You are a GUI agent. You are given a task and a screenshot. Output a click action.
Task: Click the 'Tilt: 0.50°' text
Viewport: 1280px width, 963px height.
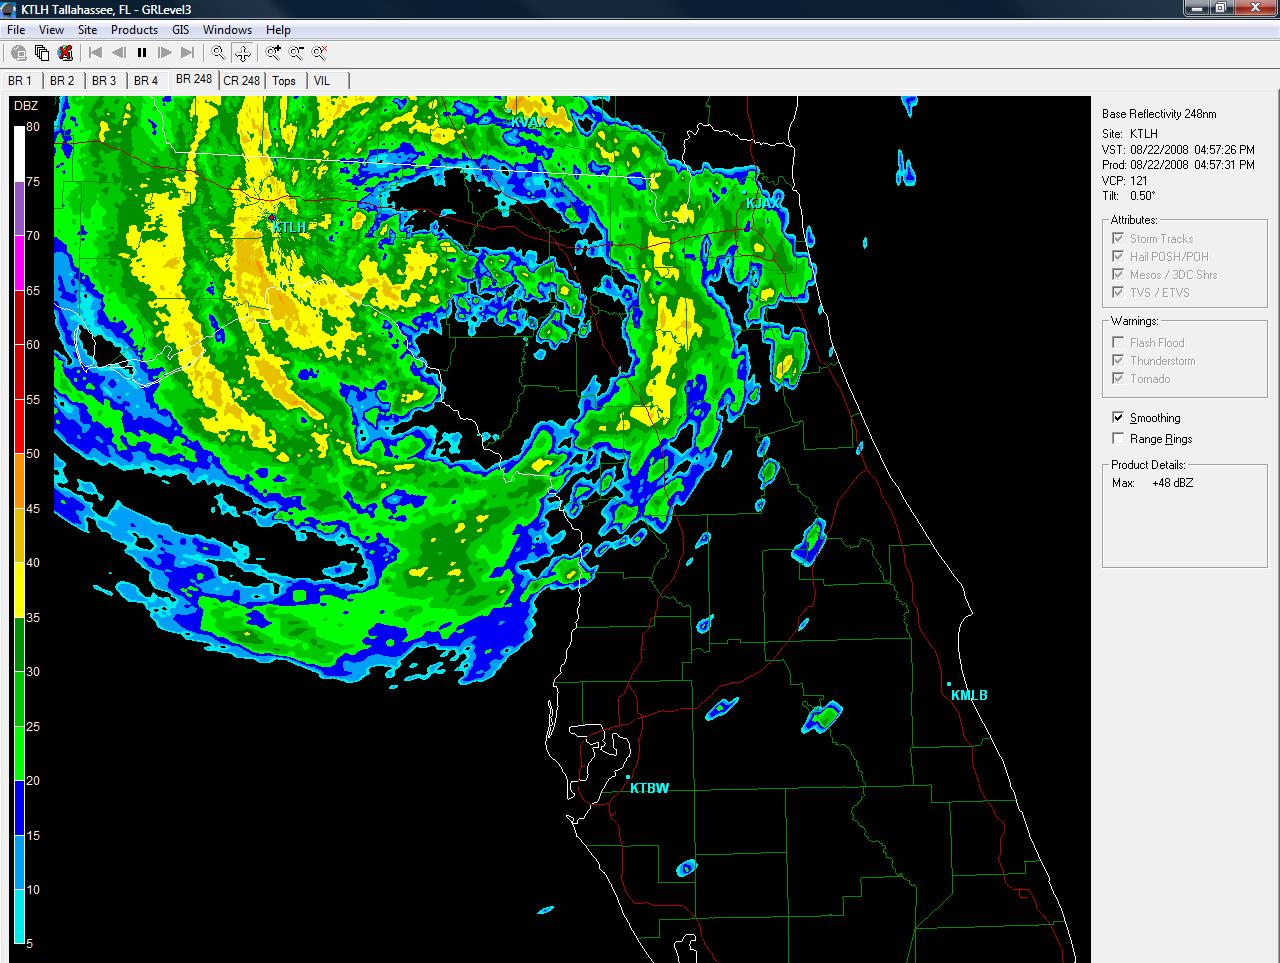[1128, 196]
